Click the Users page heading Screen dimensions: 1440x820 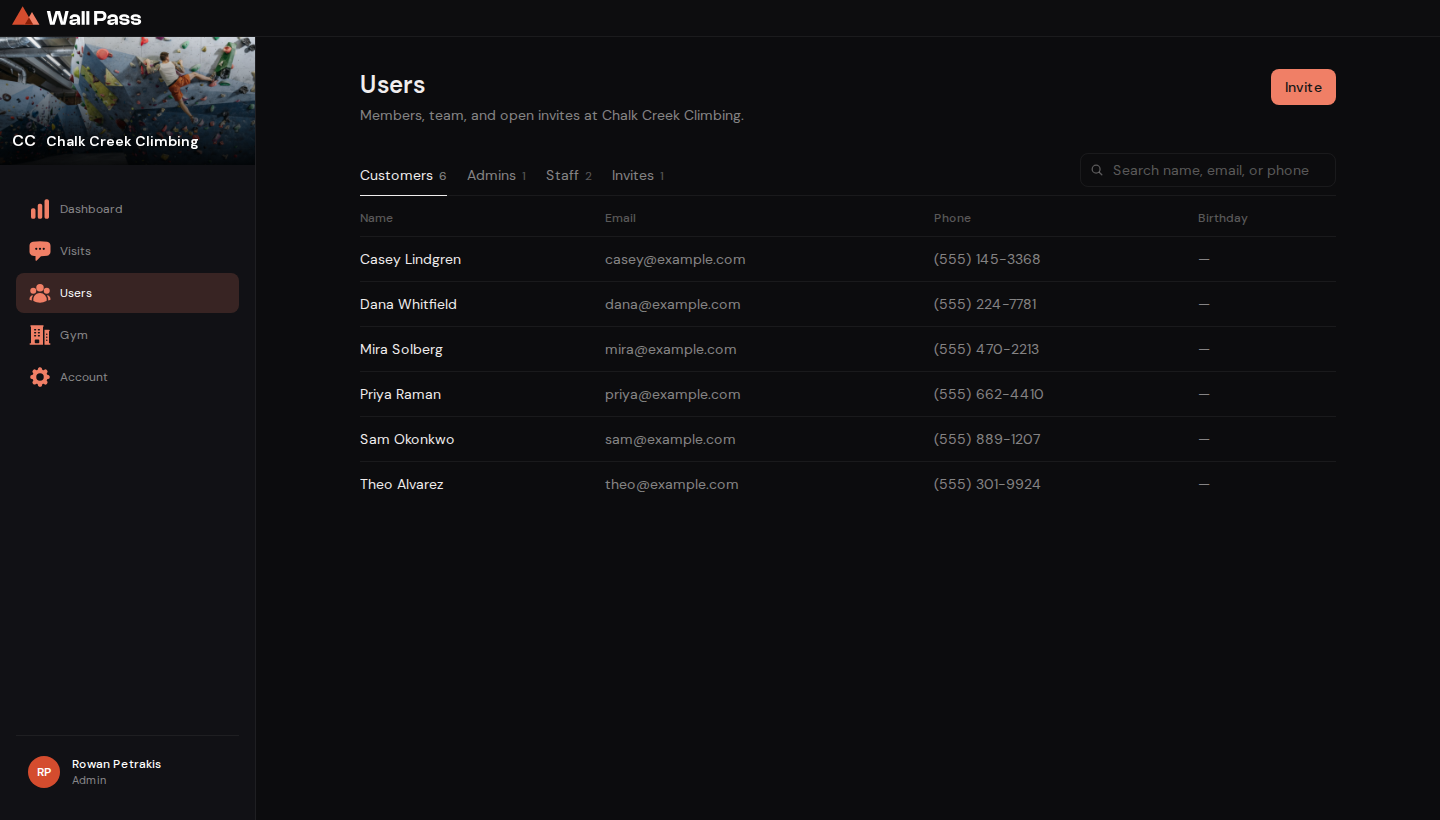[392, 85]
